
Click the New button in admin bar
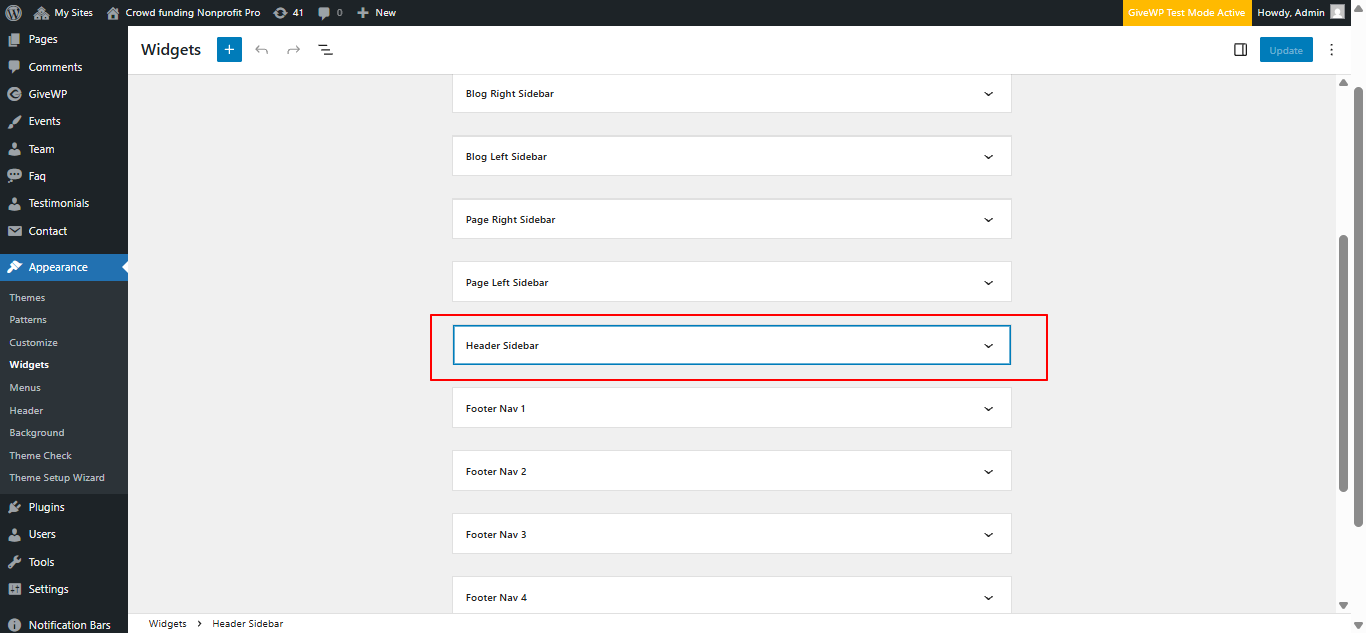pyautogui.click(x=377, y=13)
